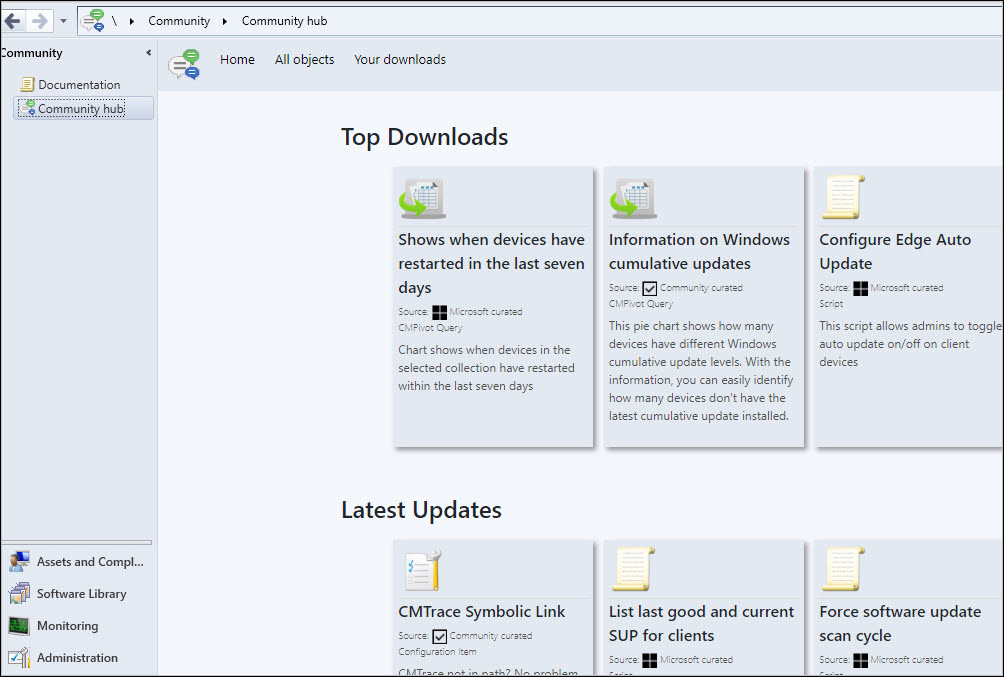Expand the arrow after Community in breadcrumb
Screen dimensions: 1004x677
[225, 21]
